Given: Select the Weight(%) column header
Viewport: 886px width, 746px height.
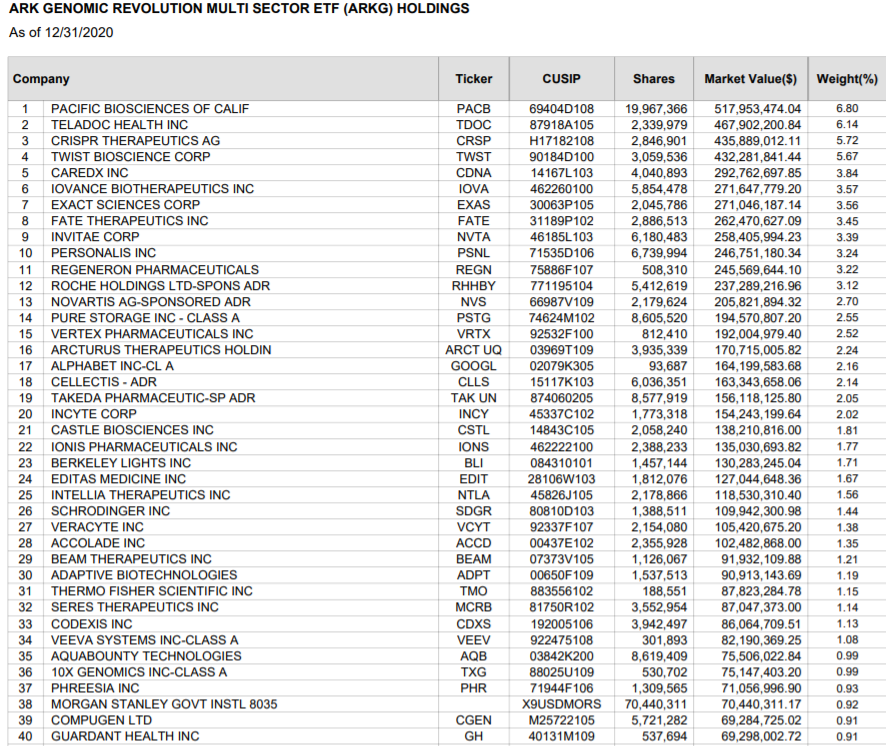Looking at the screenshot, I should [x=847, y=79].
